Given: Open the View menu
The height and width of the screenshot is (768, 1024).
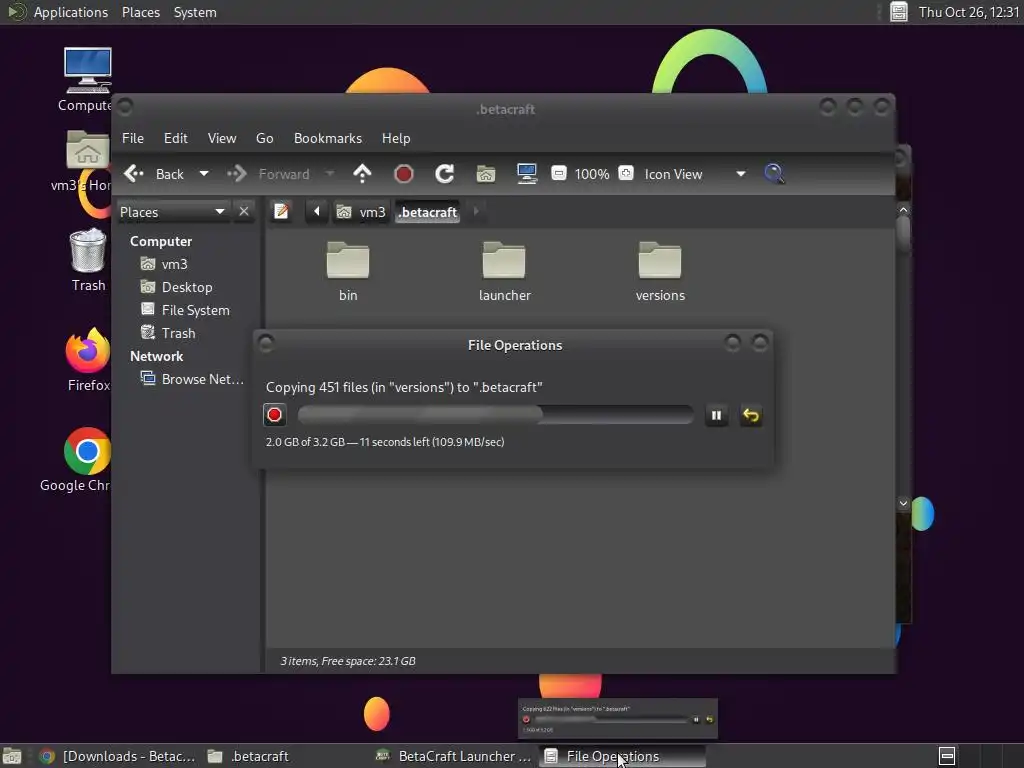Looking at the screenshot, I should (222, 138).
